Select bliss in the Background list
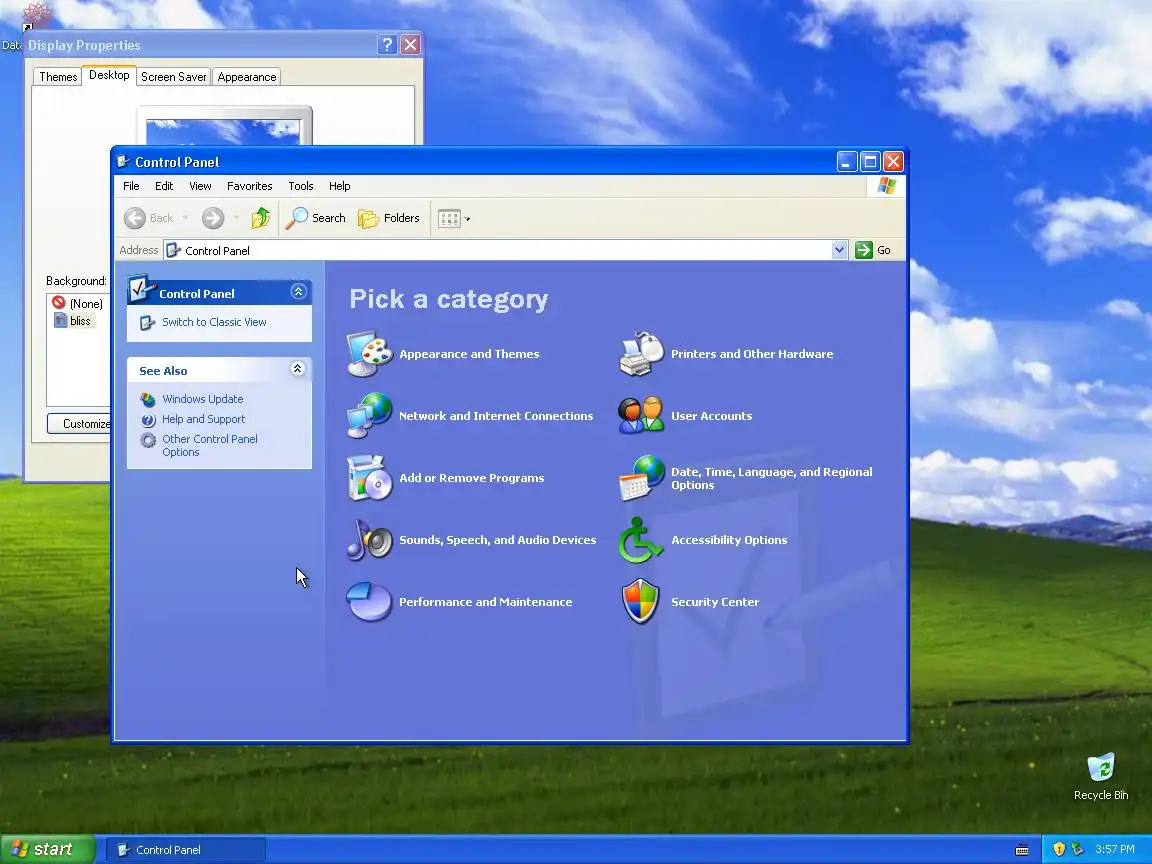 72,321
